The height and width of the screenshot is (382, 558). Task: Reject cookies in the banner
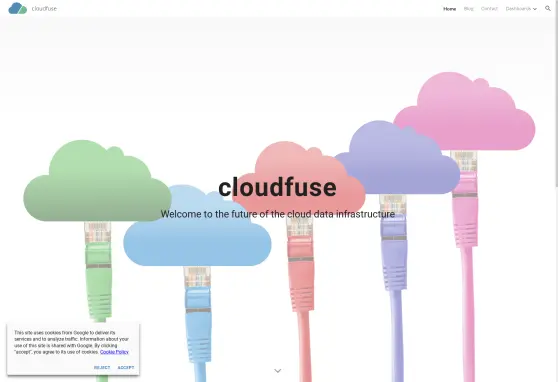point(102,367)
